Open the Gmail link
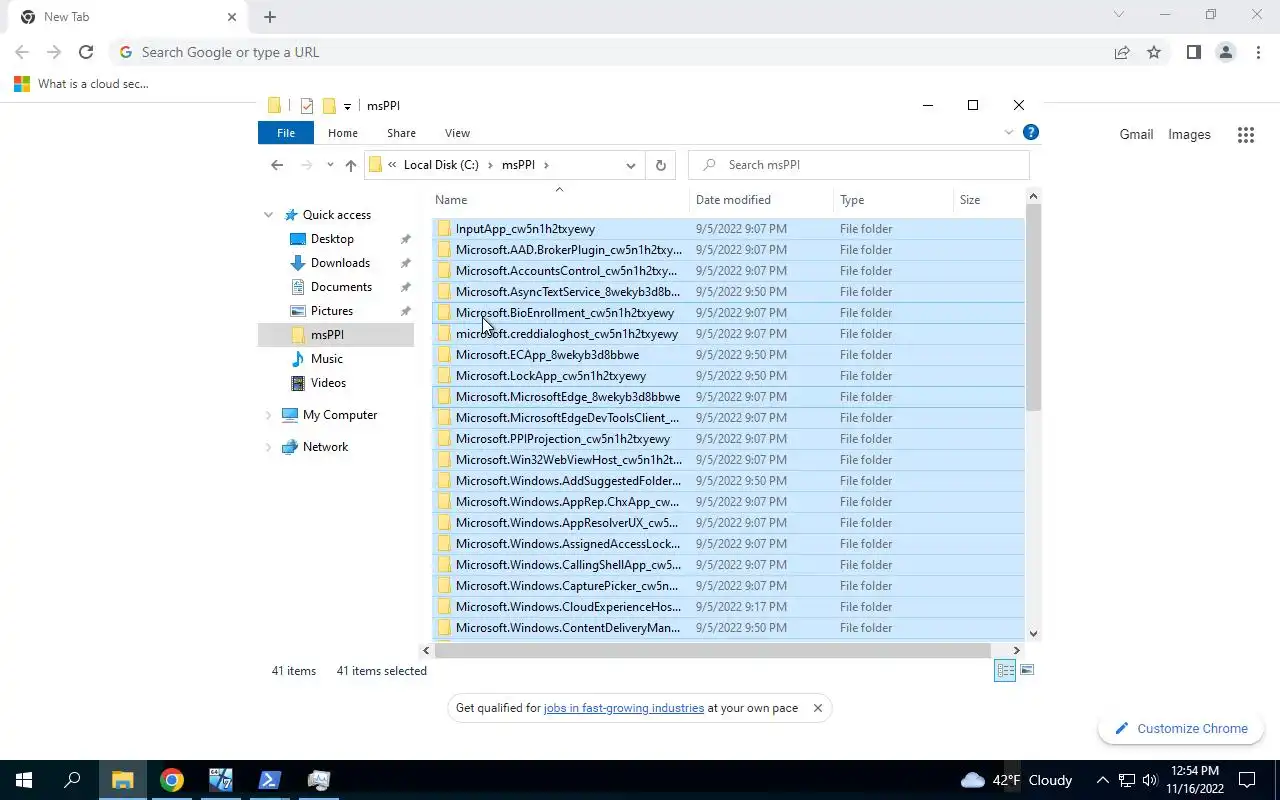1280x800 pixels. pos(1136,135)
